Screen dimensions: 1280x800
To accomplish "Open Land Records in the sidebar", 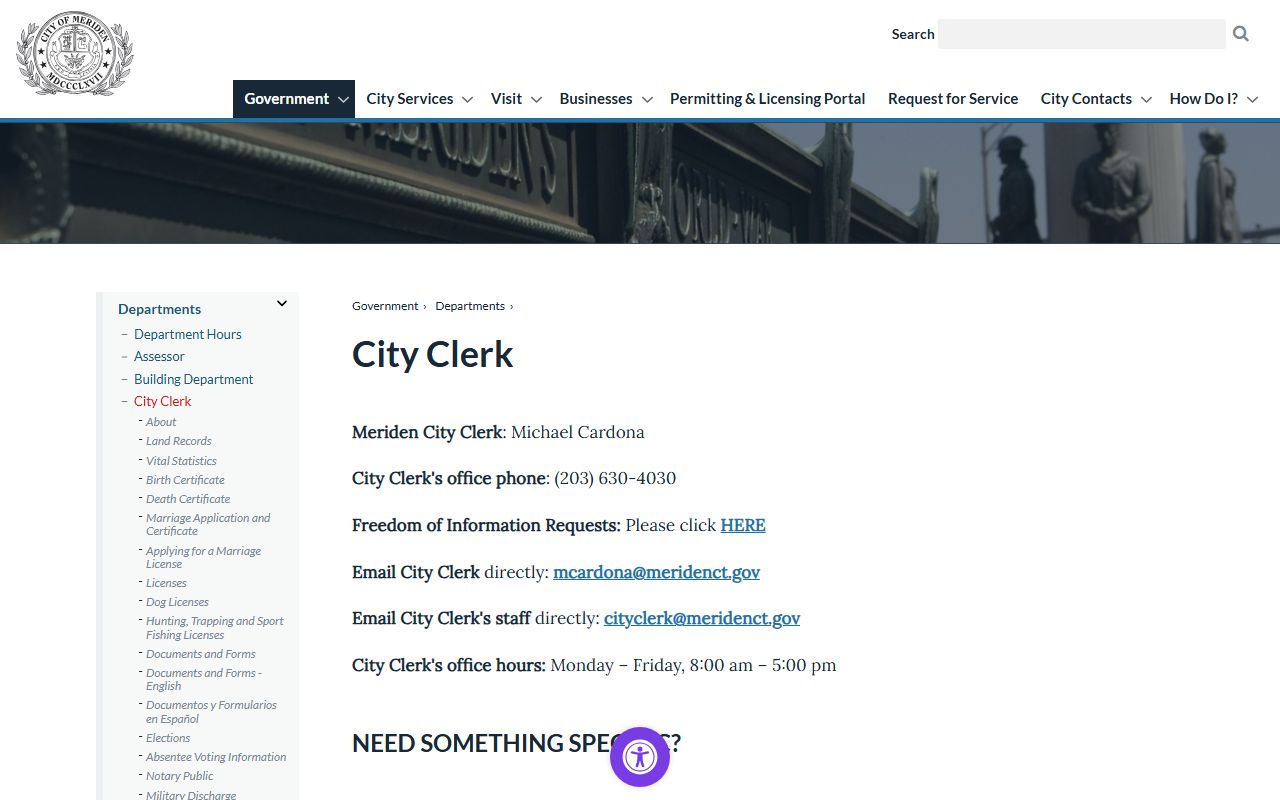I will click(x=179, y=441).
